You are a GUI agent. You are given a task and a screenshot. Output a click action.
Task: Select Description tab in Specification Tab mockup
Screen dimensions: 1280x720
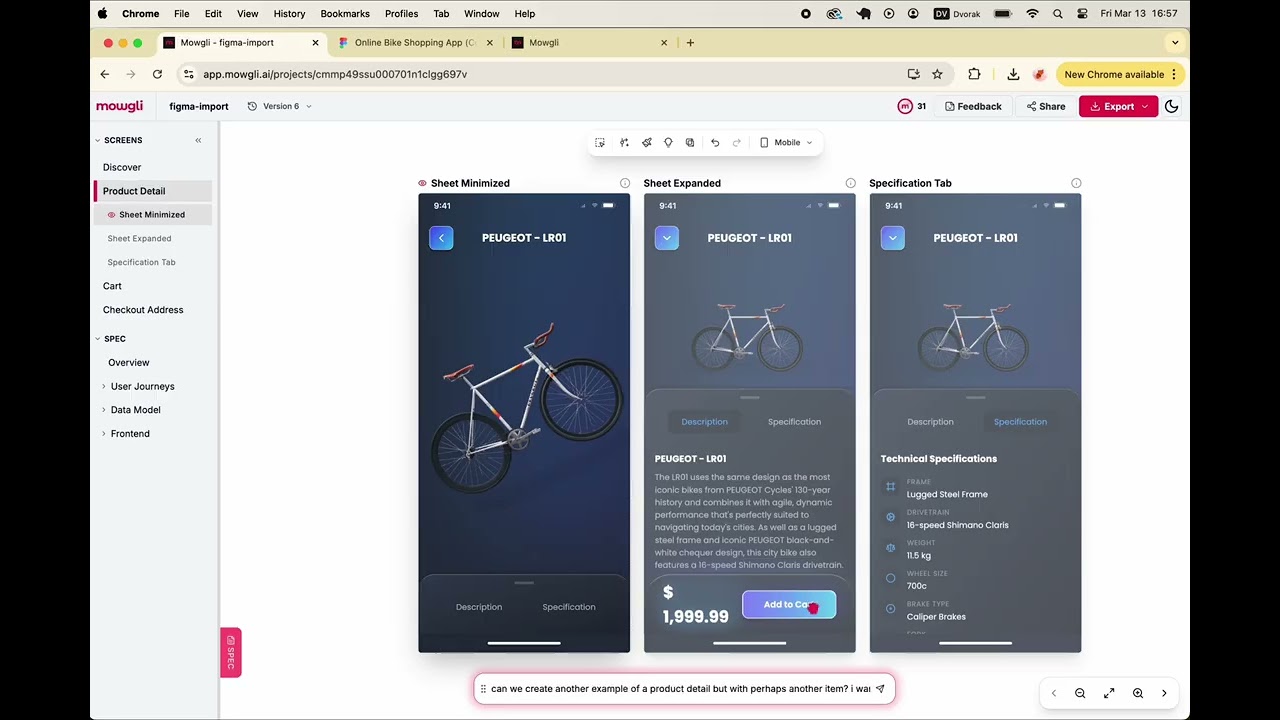click(x=930, y=422)
